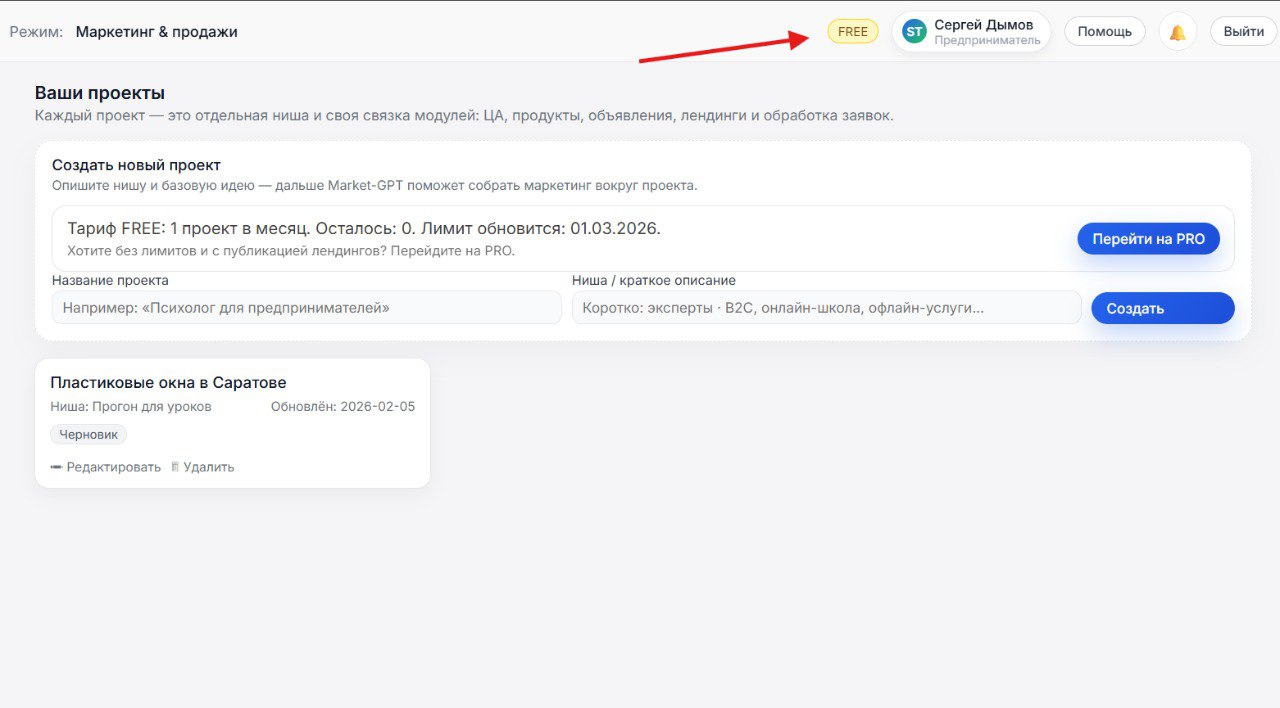Click the ST avatar icon
Image resolution: width=1280 pixels, height=708 pixels.
(x=913, y=31)
